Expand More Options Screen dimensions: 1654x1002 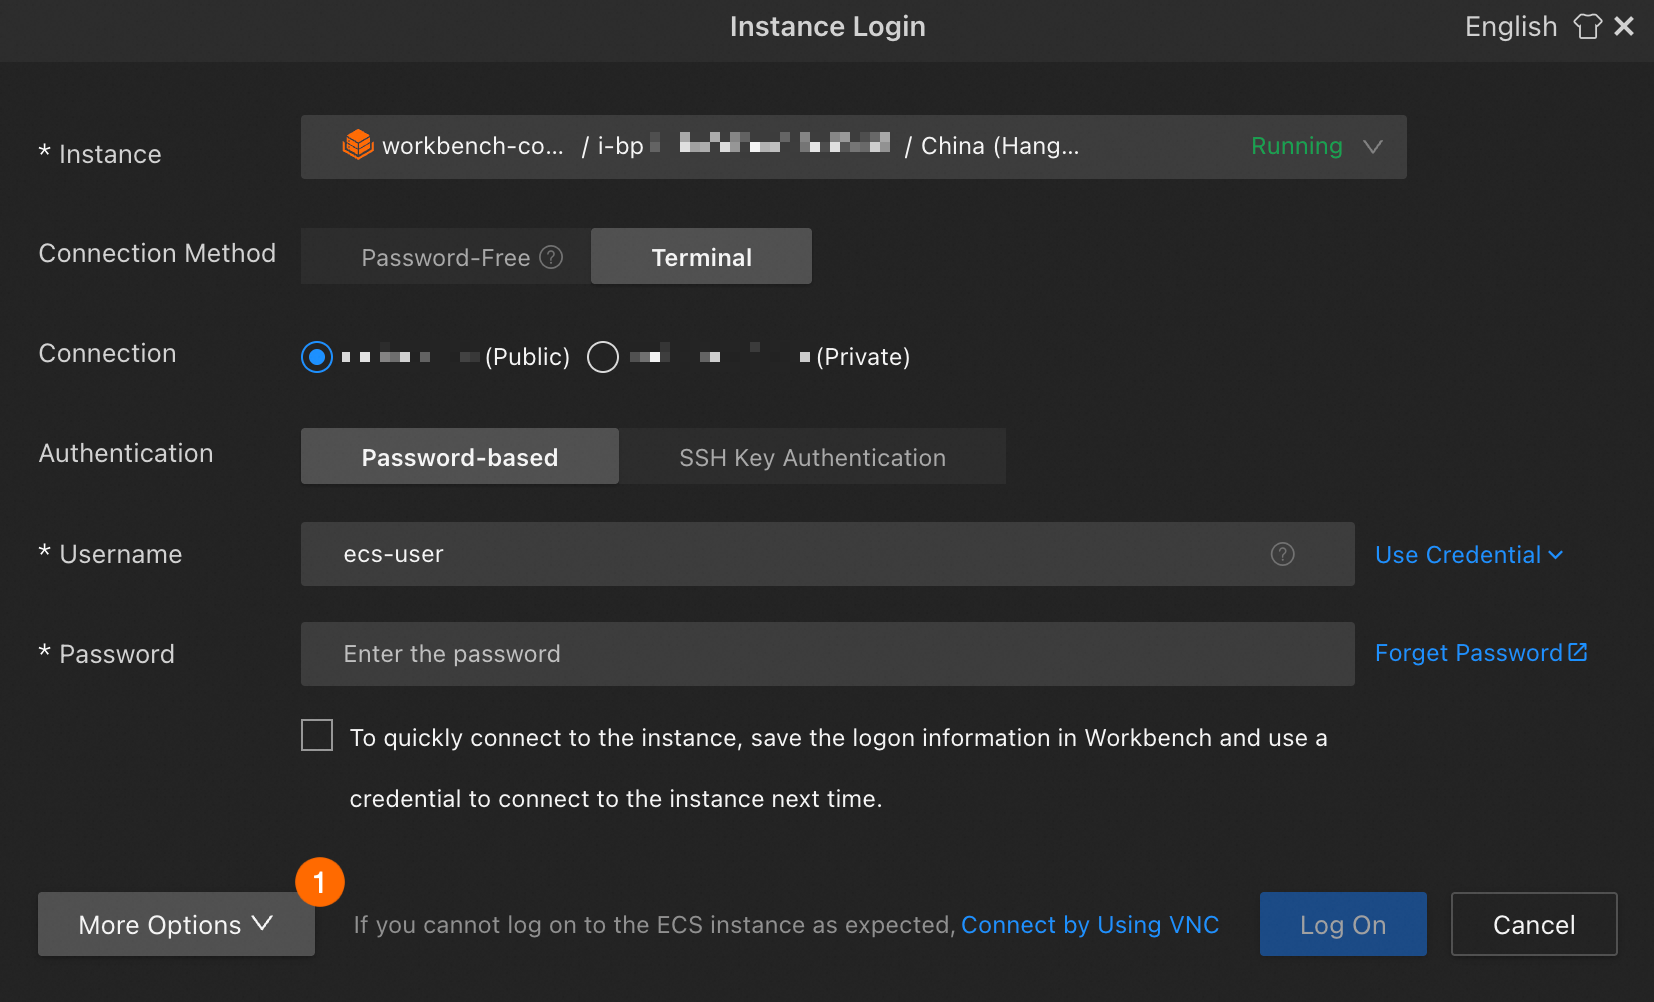coord(176,924)
